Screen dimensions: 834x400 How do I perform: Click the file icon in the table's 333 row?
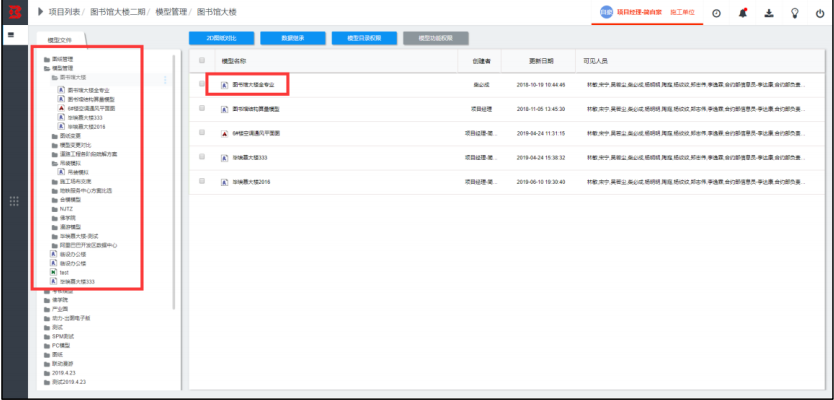(x=224, y=158)
